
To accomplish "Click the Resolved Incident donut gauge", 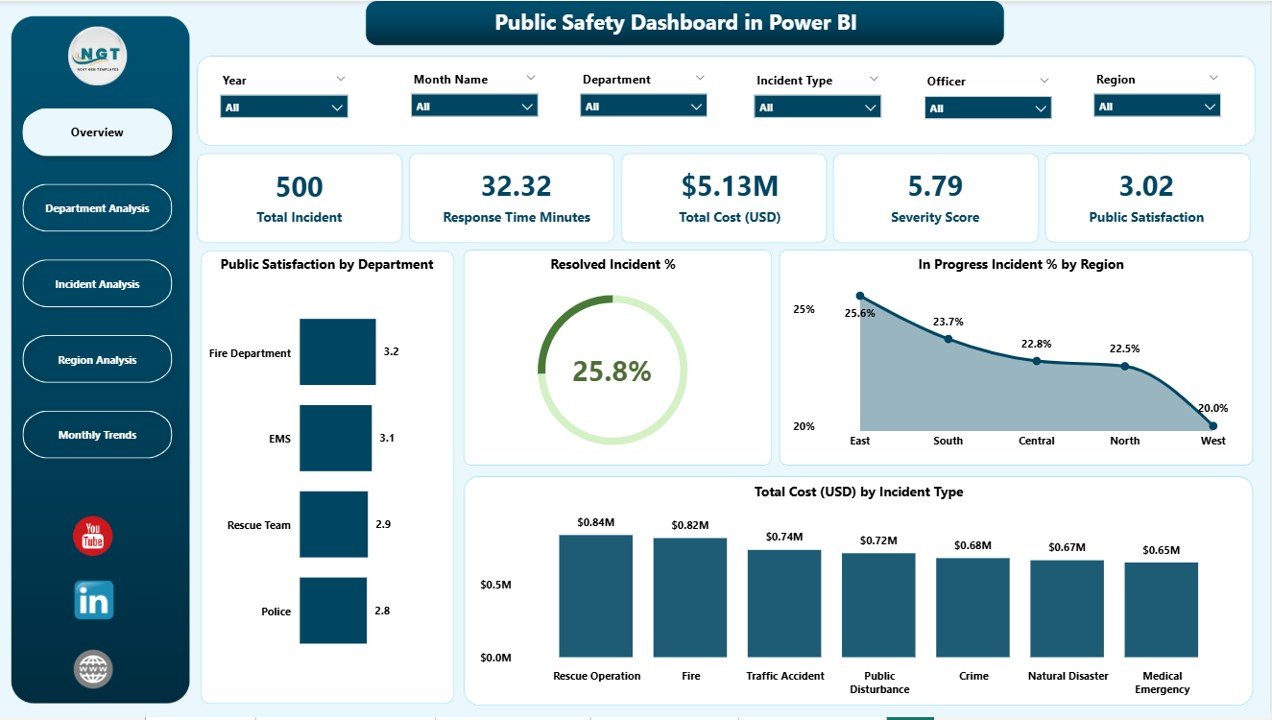I will pos(611,370).
